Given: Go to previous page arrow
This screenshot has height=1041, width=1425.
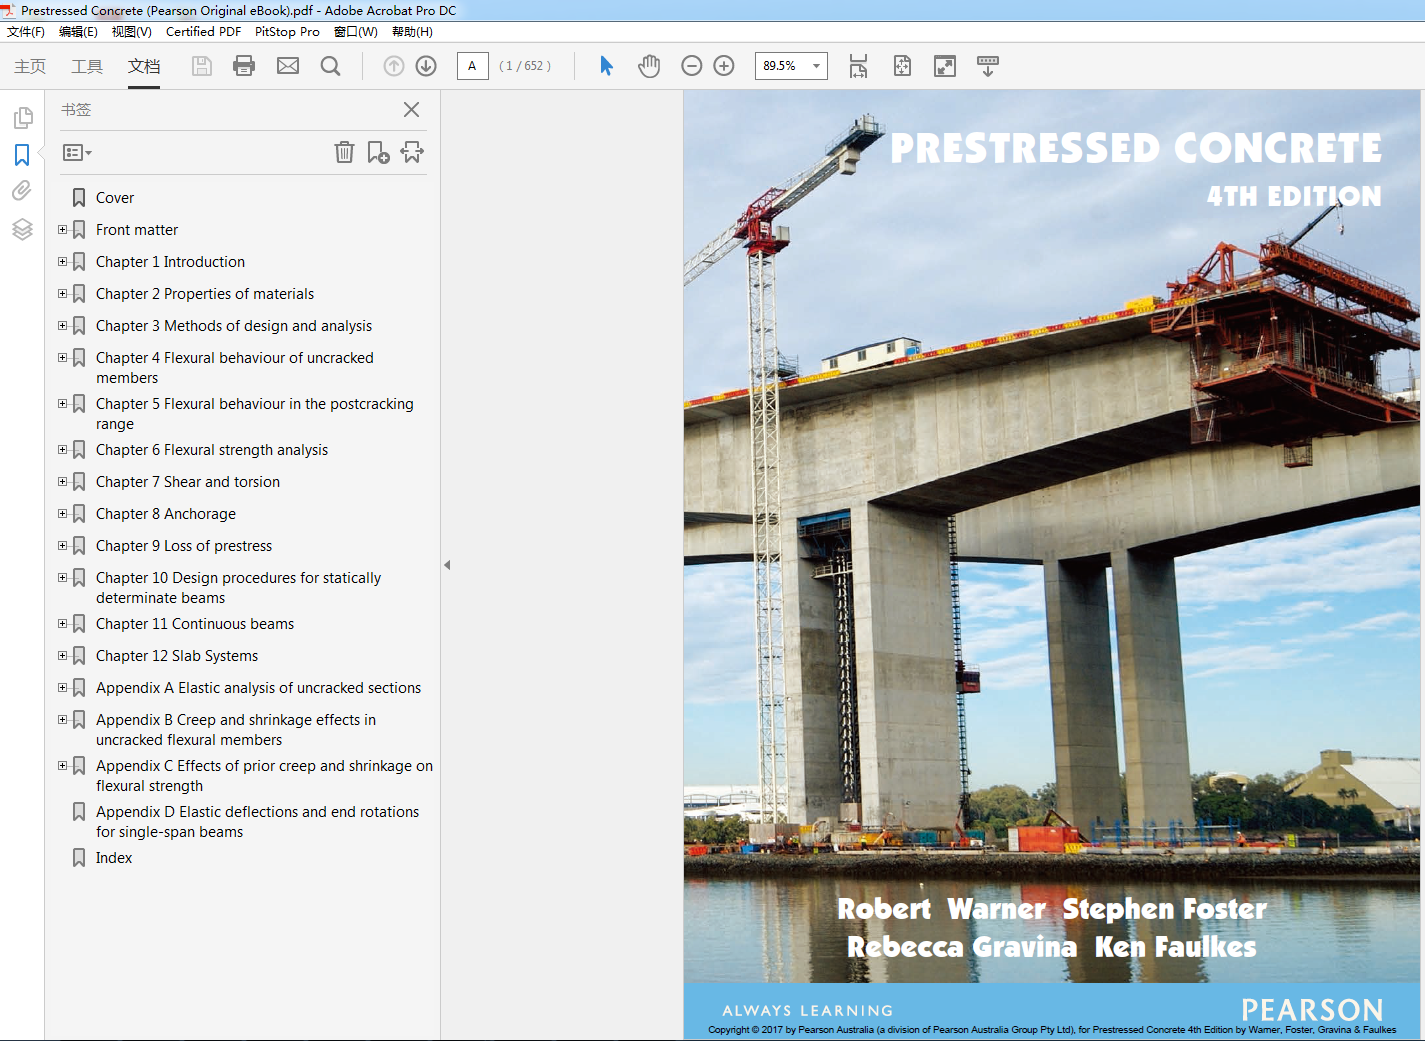Looking at the screenshot, I should 394,66.
